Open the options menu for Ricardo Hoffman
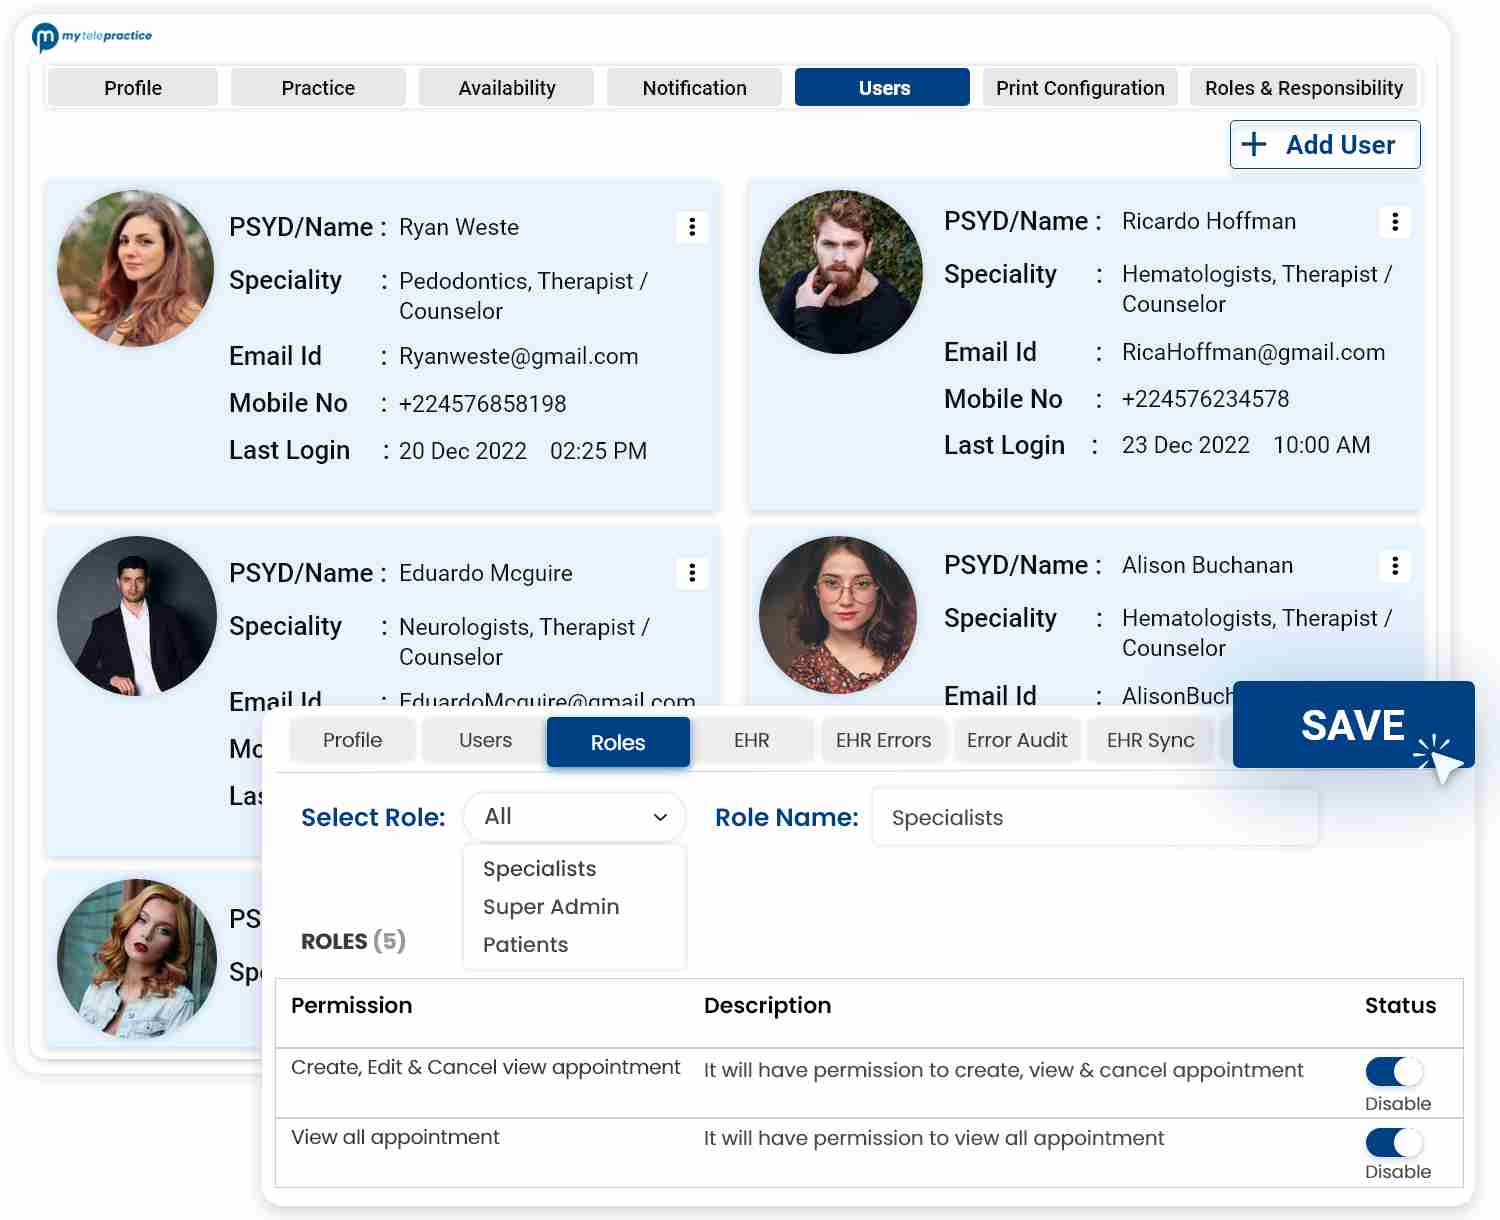Image resolution: width=1500 pixels, height=1220 pixels. [1396, 222]
